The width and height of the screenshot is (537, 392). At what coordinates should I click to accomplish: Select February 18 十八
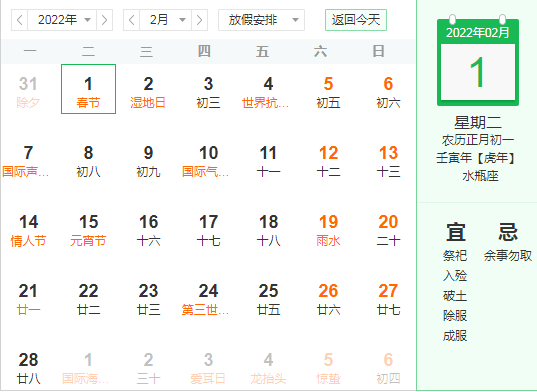pos(268,231)
